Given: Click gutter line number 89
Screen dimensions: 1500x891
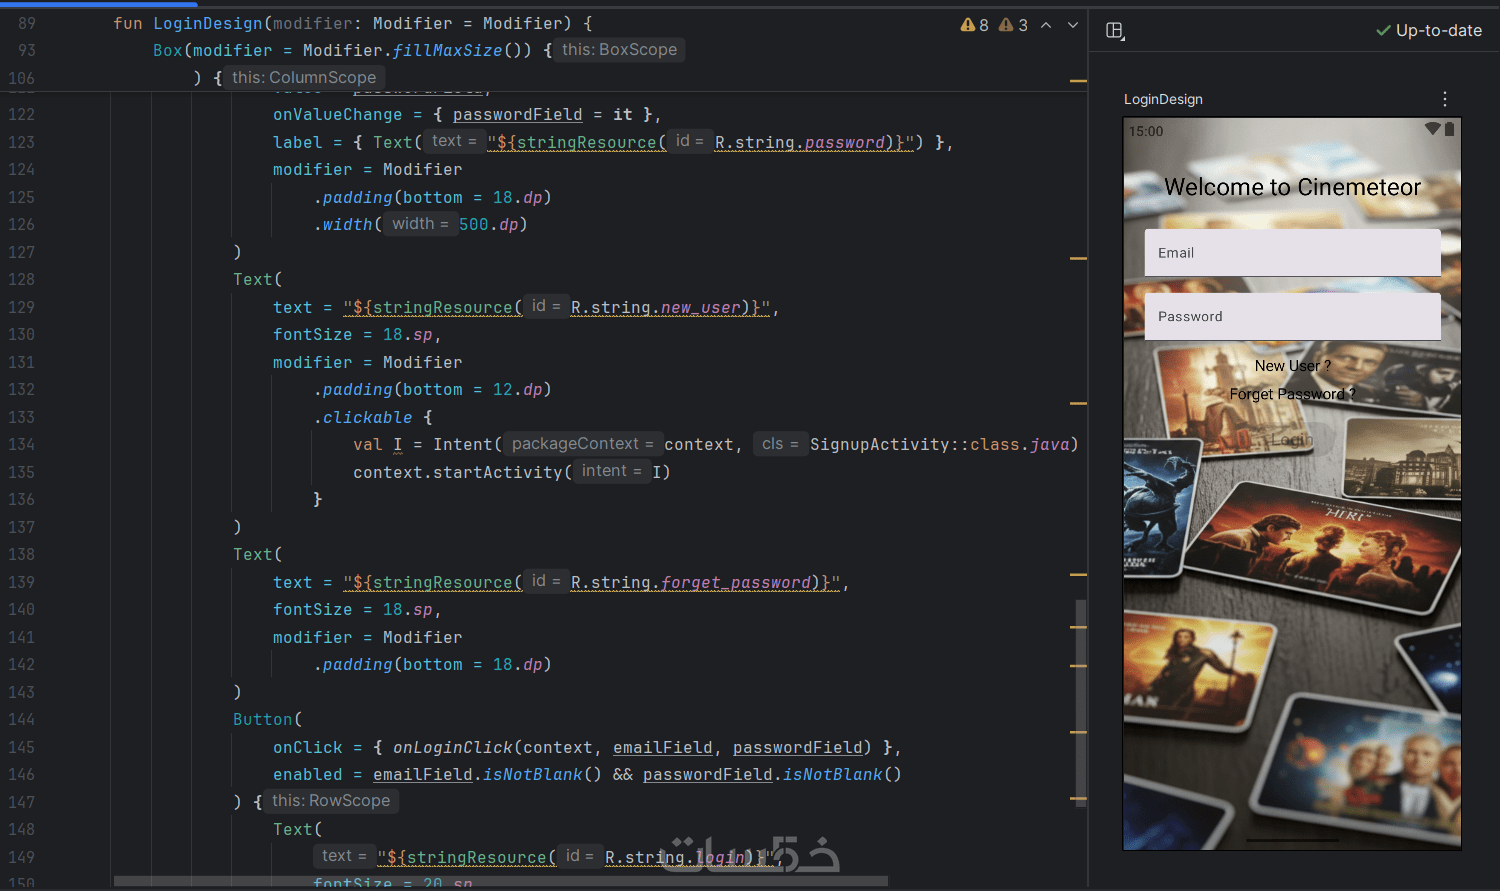Looking at the screenshot, I should [x=26, y=23].
